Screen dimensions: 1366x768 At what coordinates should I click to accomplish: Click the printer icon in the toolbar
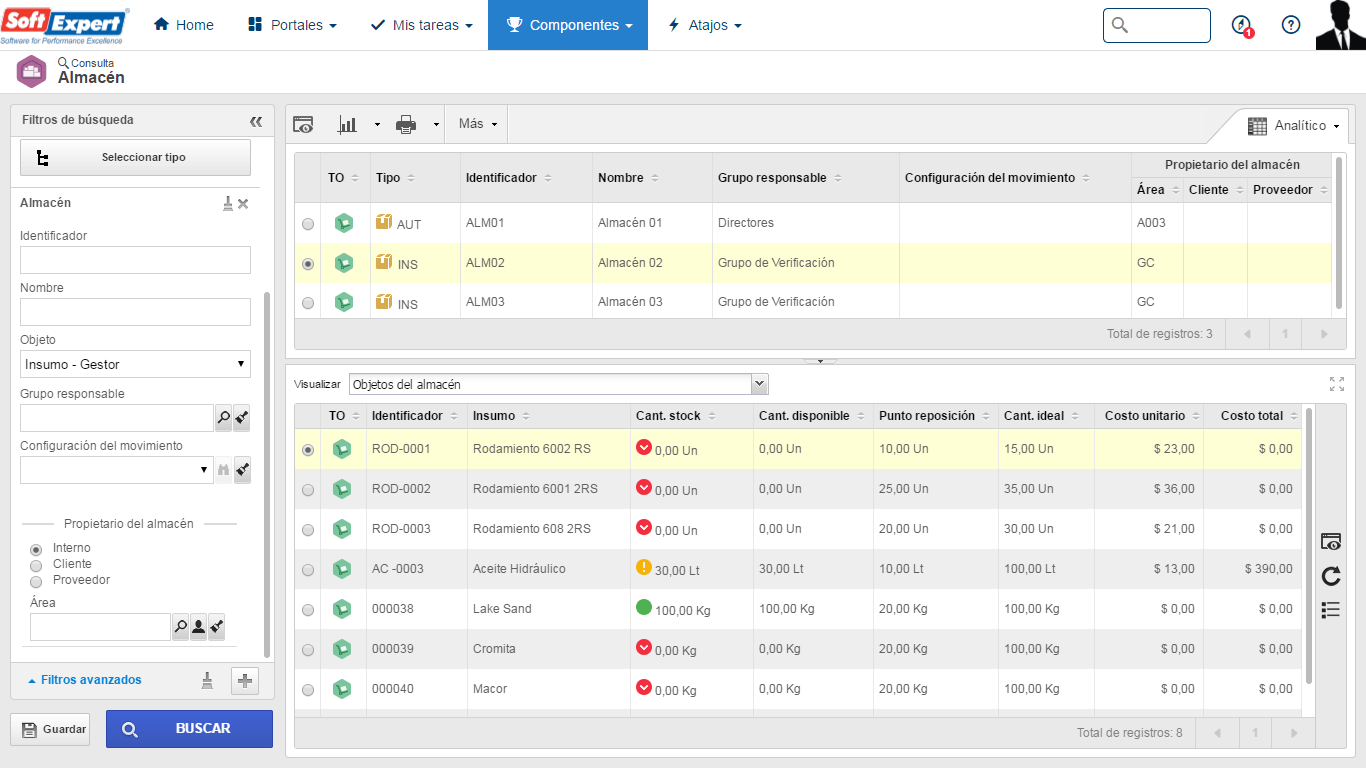406,124
